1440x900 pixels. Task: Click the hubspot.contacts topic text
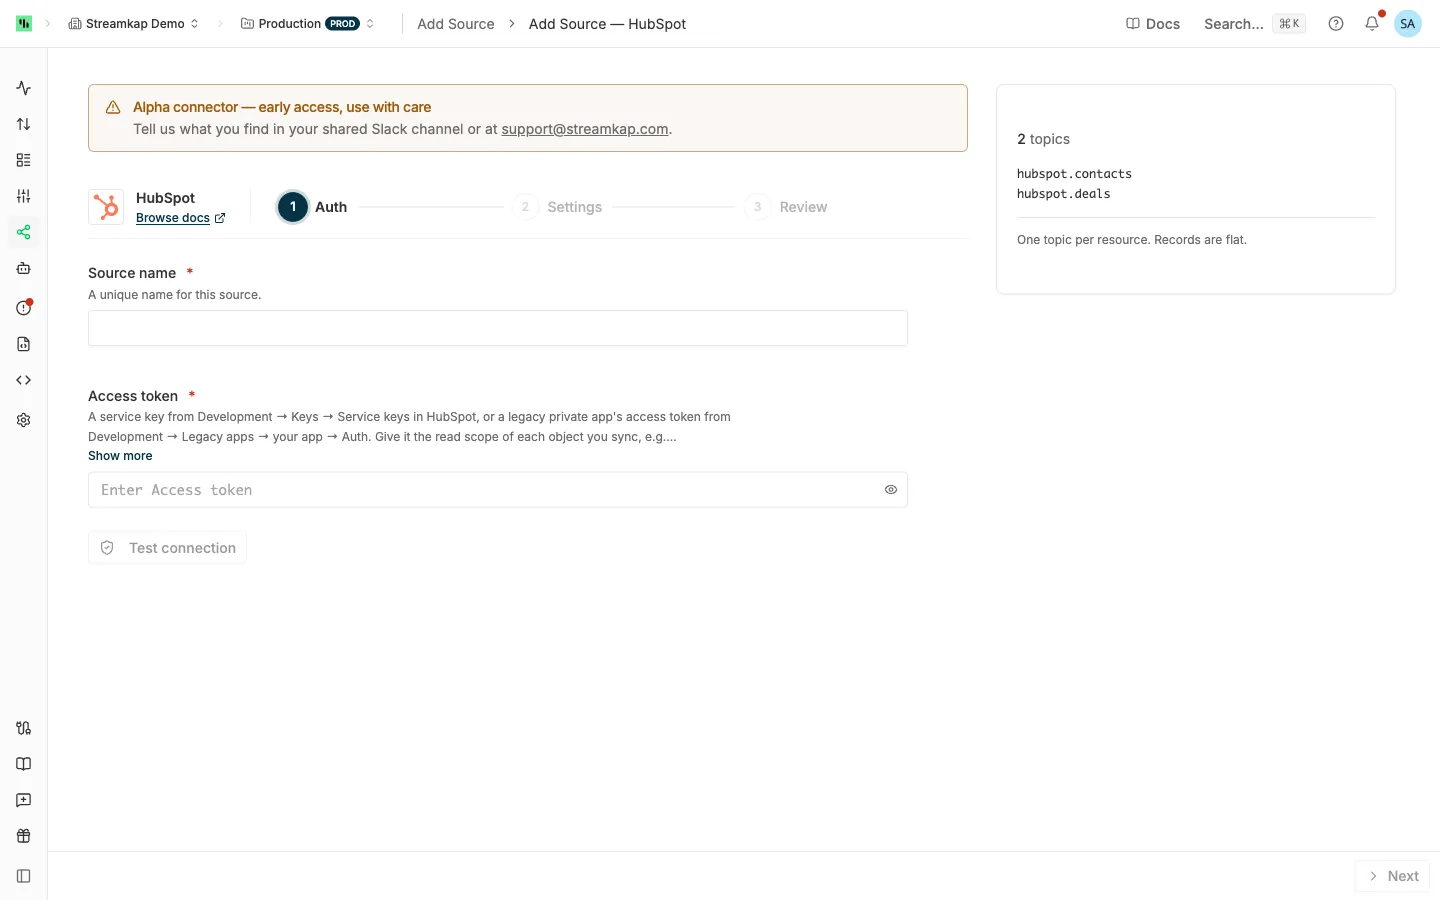(x=1074, y=174)
